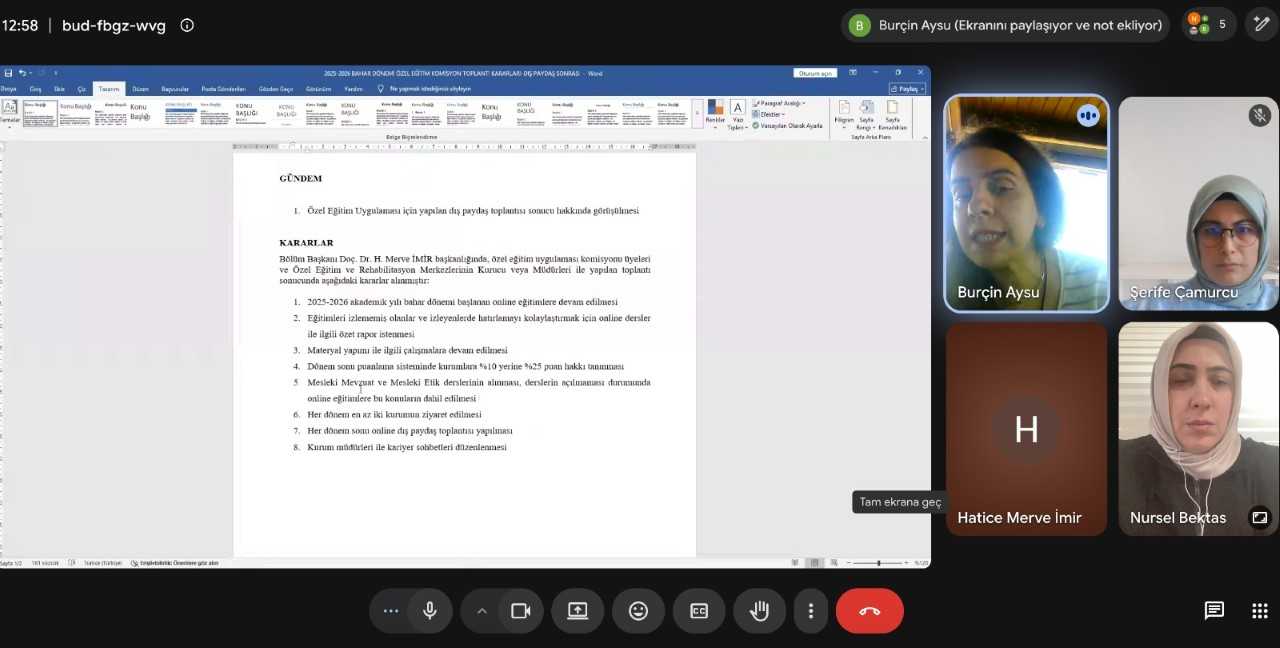Screen dimensions: 1280x648
Task: Open the Posta Gönderileri tab
Action: point(223,89)
